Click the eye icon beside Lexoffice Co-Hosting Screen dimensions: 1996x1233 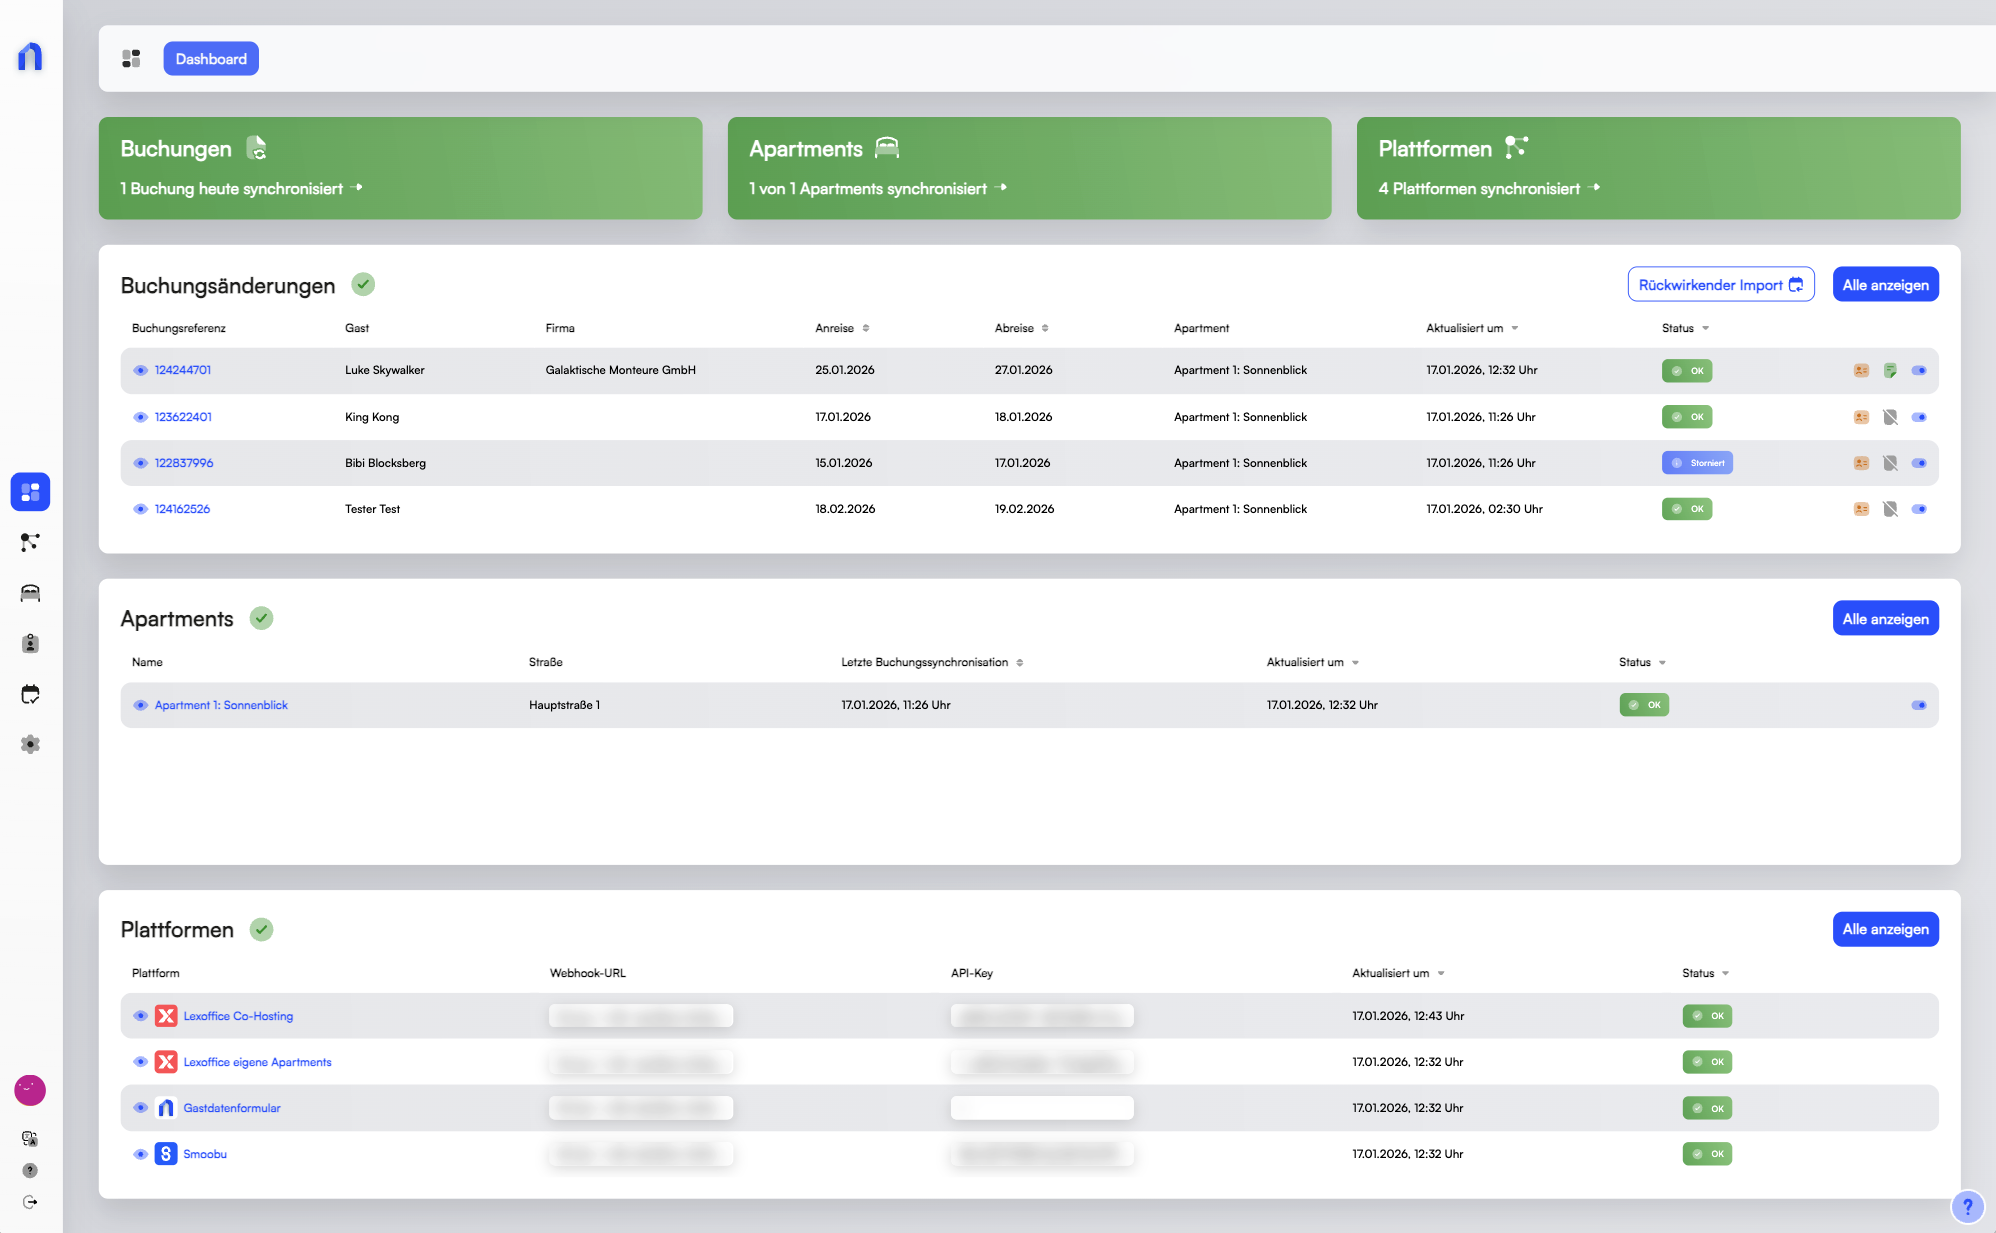pos(140,1016)
